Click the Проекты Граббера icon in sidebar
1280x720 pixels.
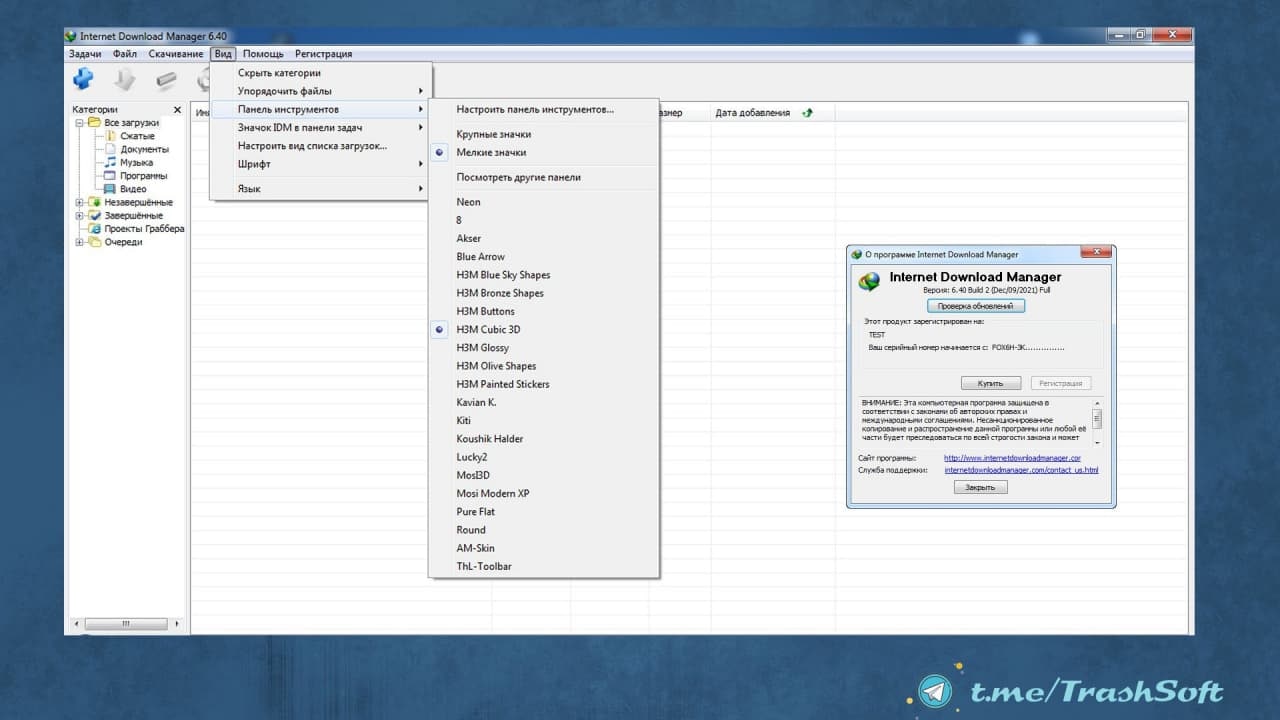(x=95, y=229)
